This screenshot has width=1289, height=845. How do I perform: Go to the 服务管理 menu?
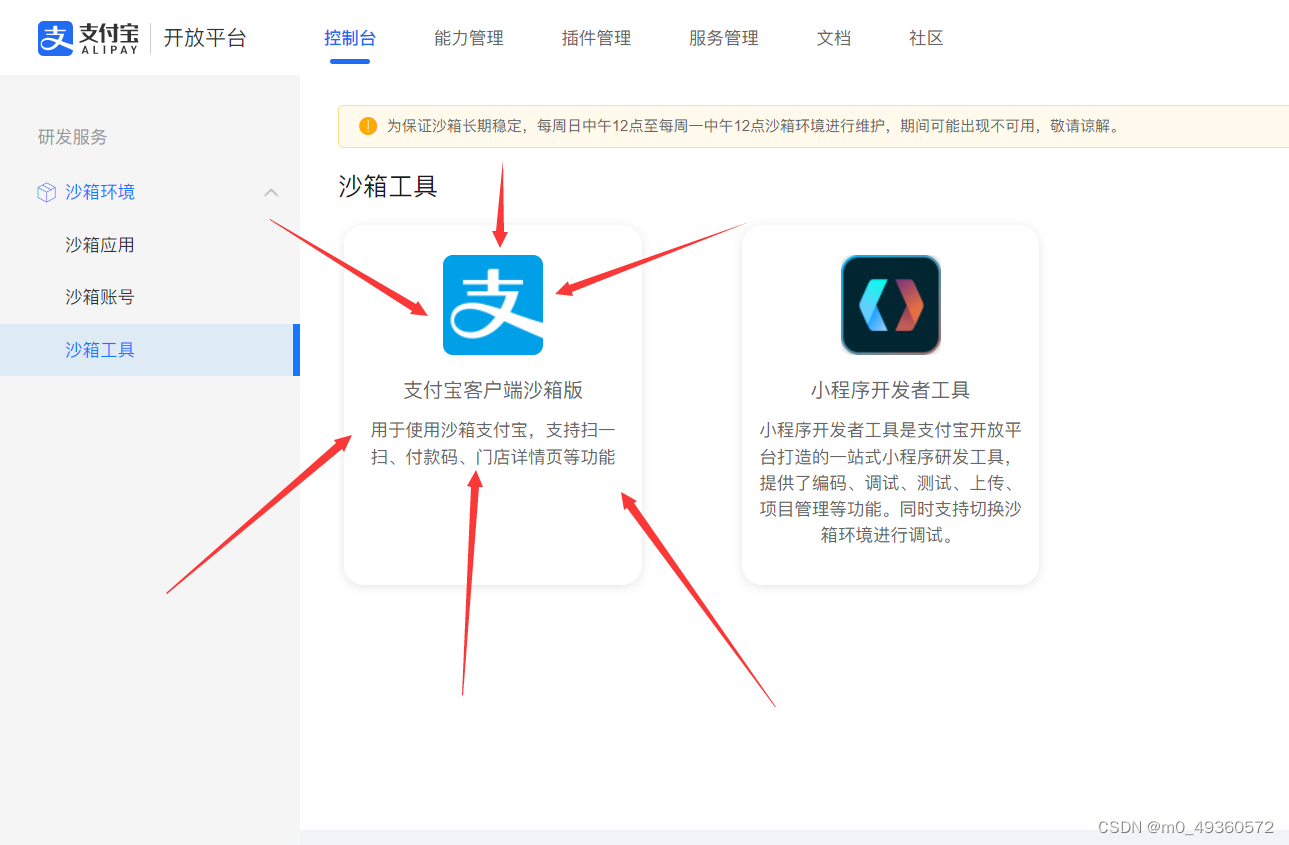click(724, 38)
